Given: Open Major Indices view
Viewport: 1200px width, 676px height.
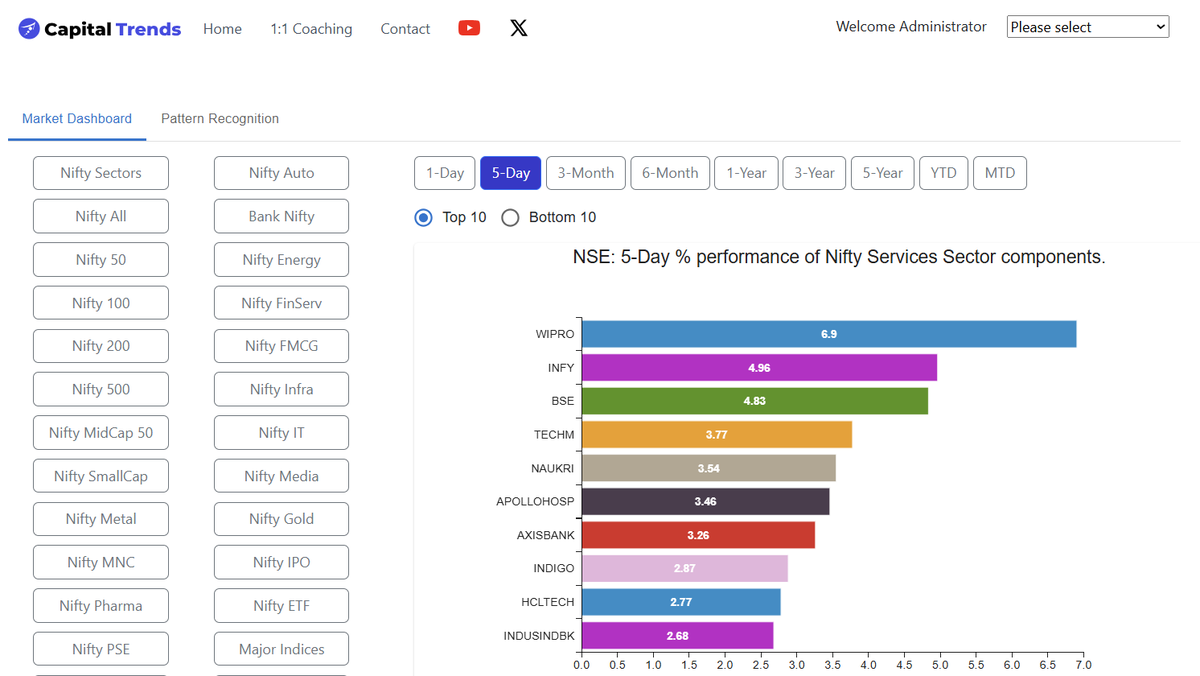Looking at the screenshot, I should pos(281,649).
